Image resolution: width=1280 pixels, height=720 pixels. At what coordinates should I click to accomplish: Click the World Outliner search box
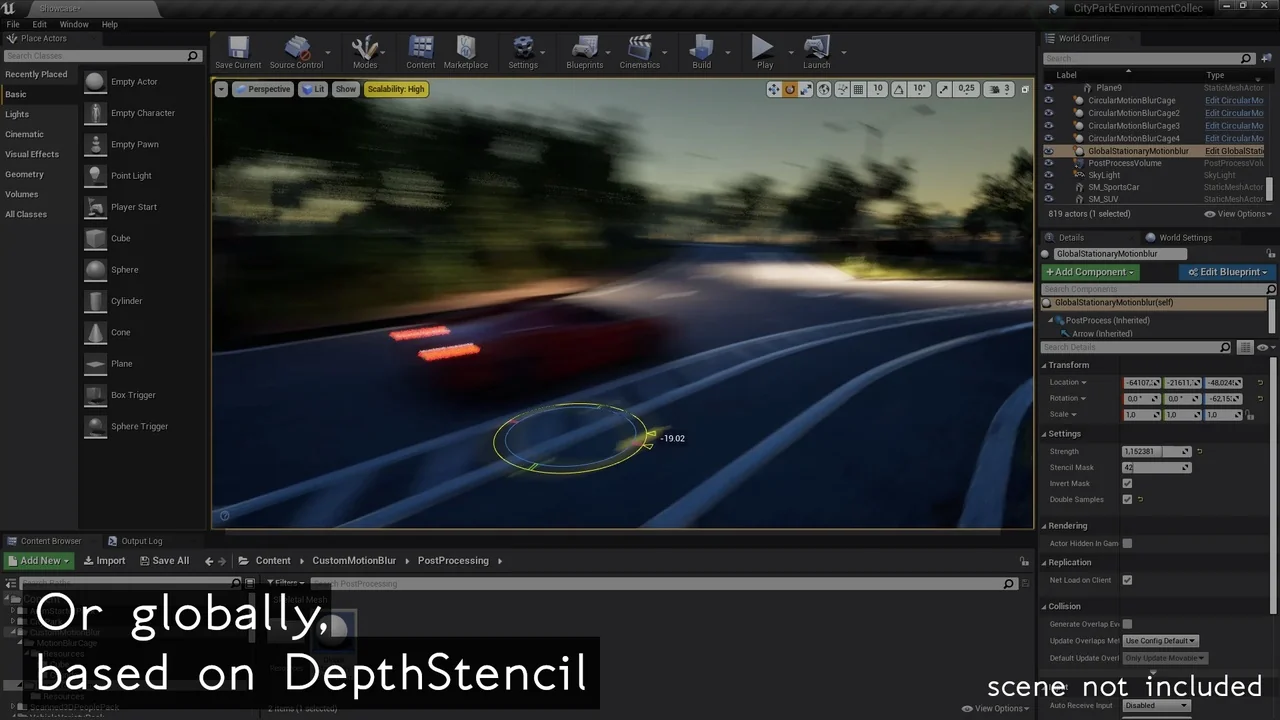(x=1140, y=58)
